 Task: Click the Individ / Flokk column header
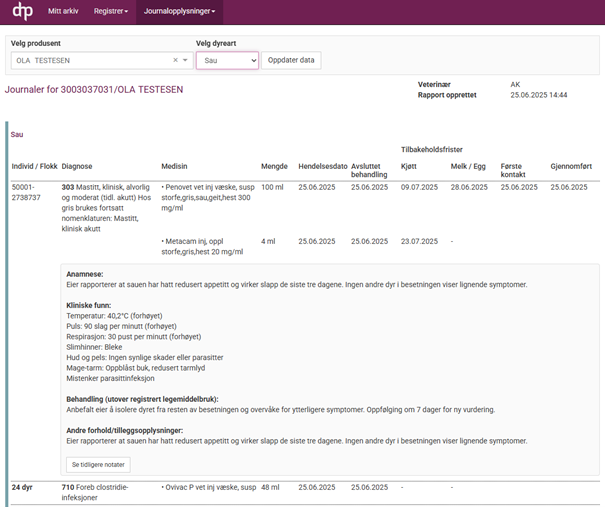pyautogui.click(x=33, y=165)
